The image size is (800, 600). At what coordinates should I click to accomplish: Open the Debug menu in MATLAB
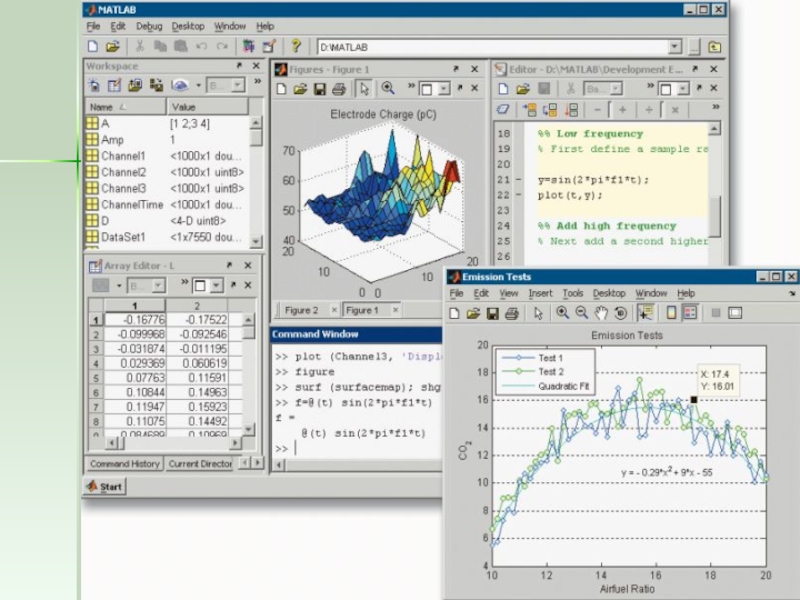click(x=149, y=26)
